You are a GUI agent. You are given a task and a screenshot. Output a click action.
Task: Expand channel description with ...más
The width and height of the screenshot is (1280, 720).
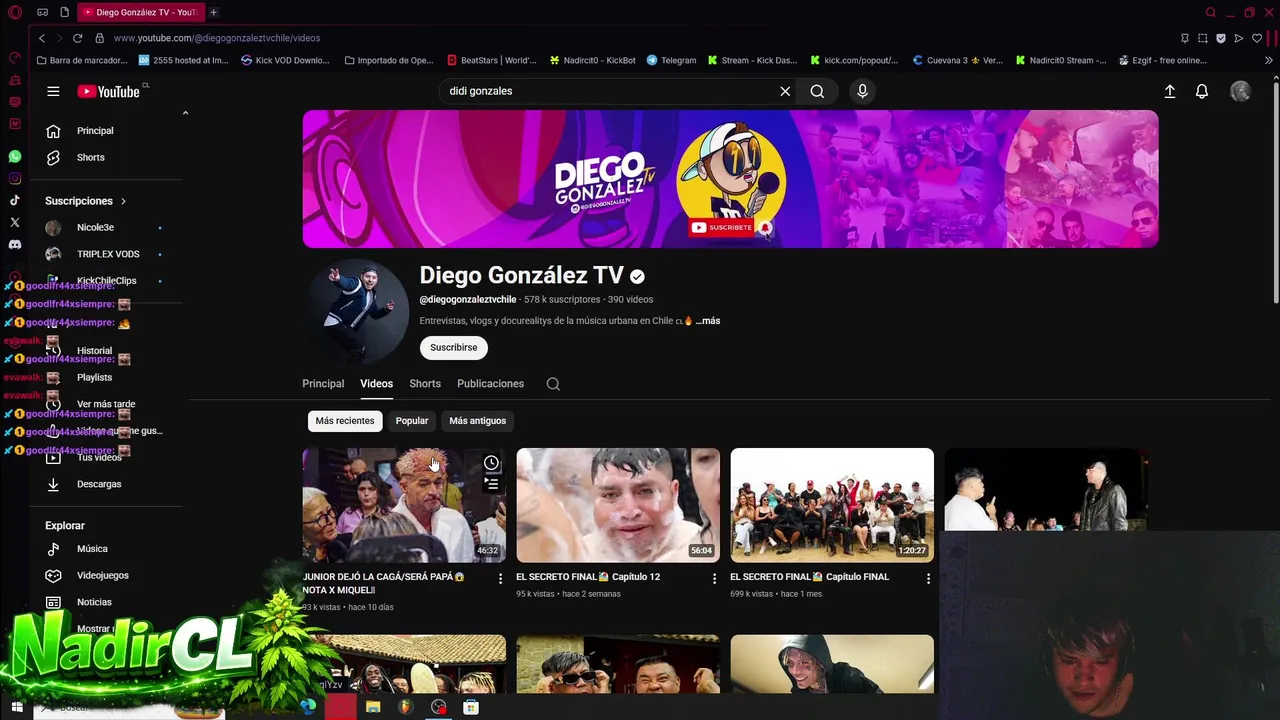click(x=708, y=321)
